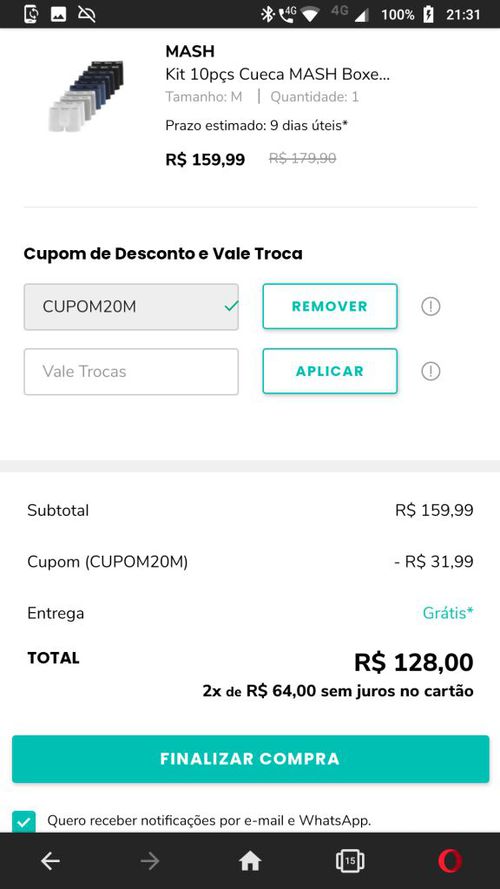Image resolution: width=500 pixels, height=889 pixels.
Task: Tap info icon beside APLICAR button
Action: [431, 371]
